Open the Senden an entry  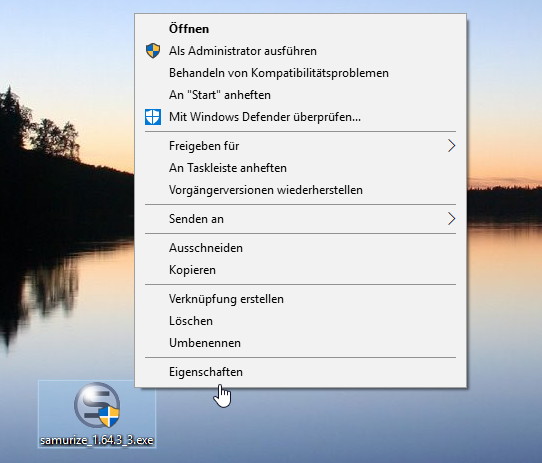tap(300, 219)
